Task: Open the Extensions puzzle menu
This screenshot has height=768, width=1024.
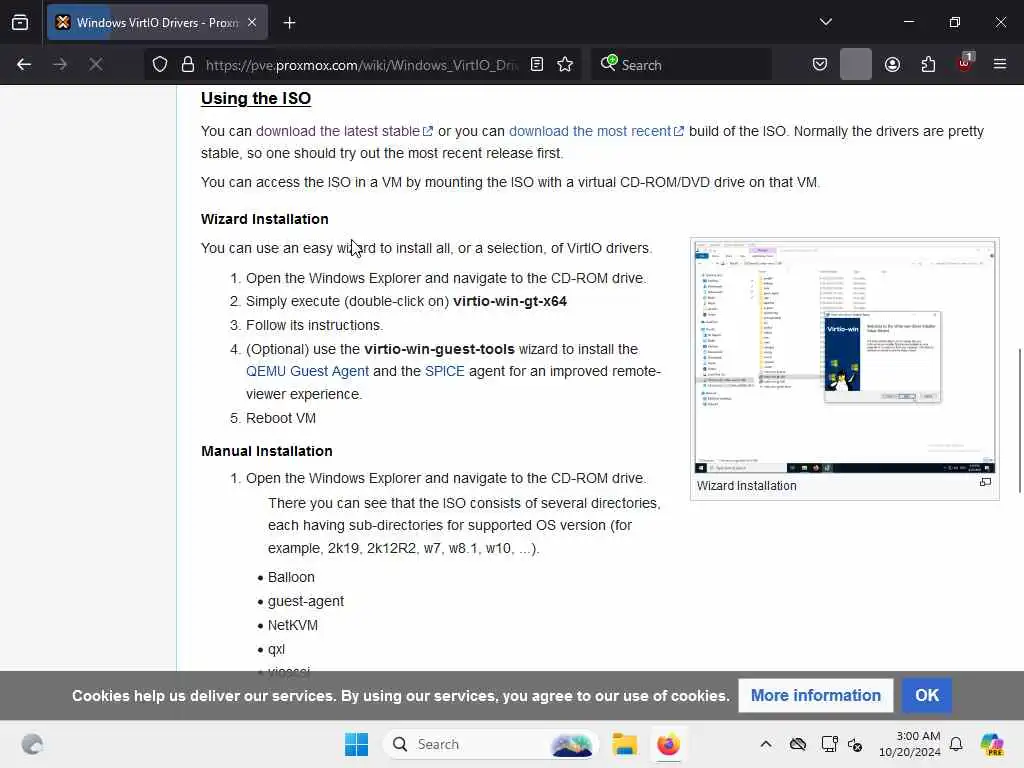Action: point(928,64)
